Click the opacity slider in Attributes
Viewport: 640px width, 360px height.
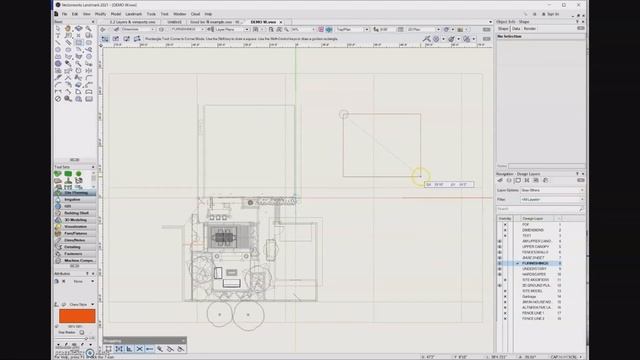click(75, 338)
